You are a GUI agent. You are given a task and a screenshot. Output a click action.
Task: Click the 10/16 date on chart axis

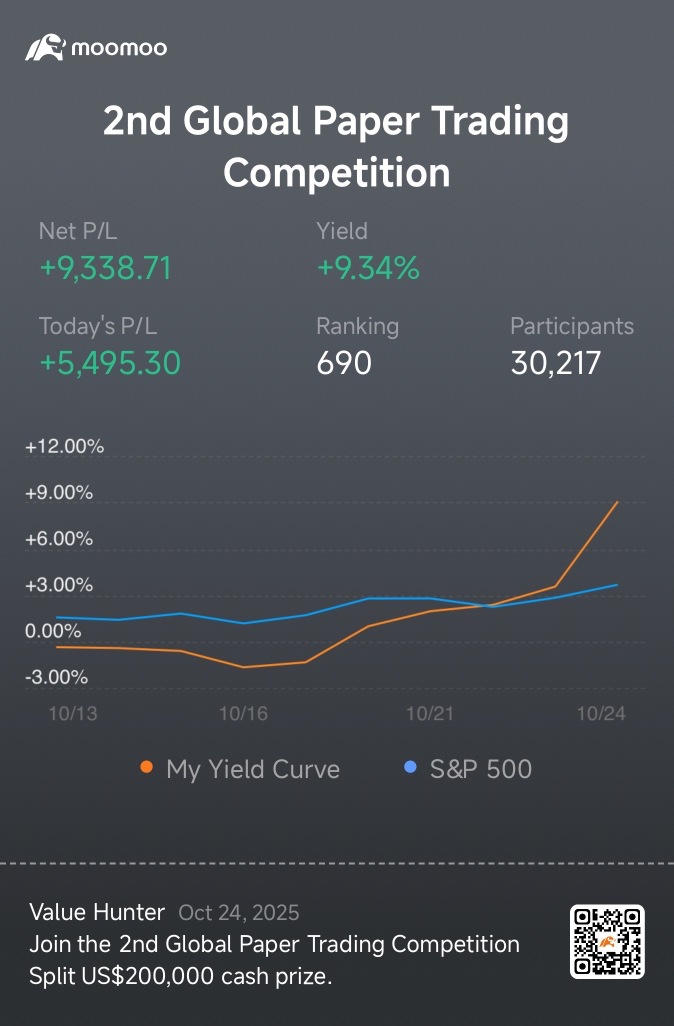(x=243, y=713)
